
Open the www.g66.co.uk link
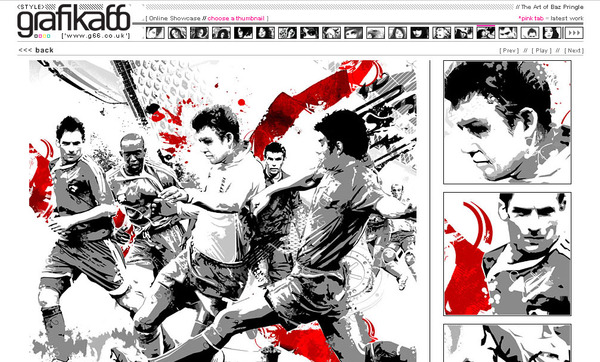click(x=96, y=36)
